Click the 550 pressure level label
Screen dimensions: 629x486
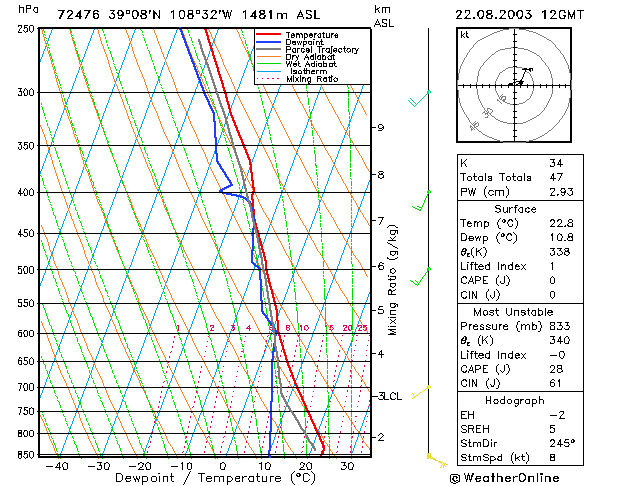pyautogui.click(x=26, y=304)
